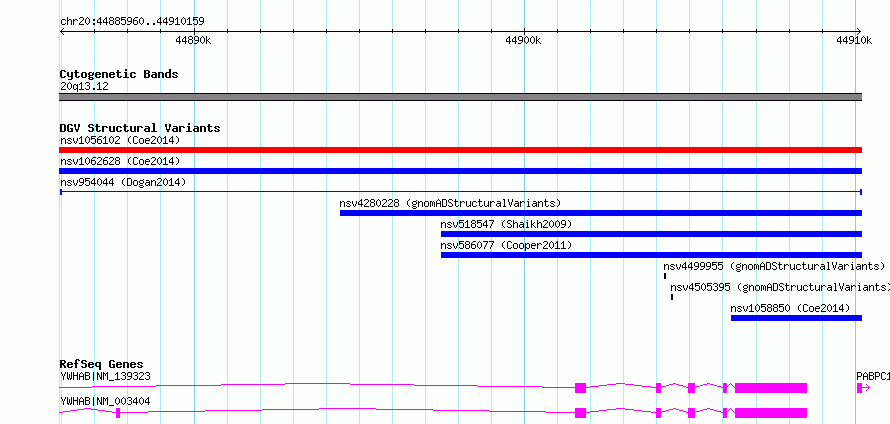This screenshot has width=890, height=424.
Task: Open nsv954044 (Dogan2014) variant label
Action: [123, 182]
